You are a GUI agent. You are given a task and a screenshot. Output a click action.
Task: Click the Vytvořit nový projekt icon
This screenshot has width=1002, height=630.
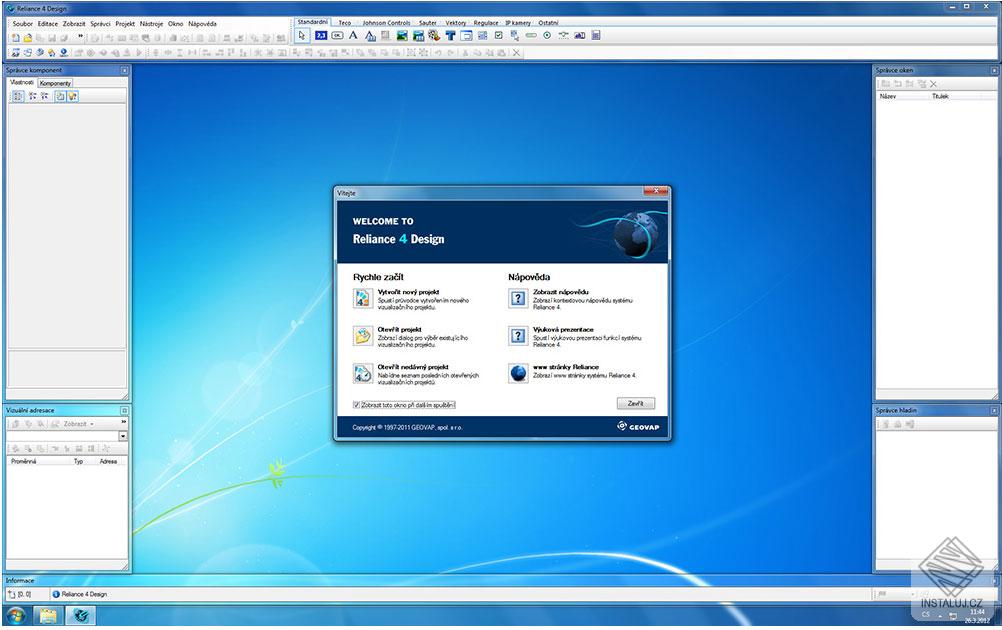[x=363, y=298]
